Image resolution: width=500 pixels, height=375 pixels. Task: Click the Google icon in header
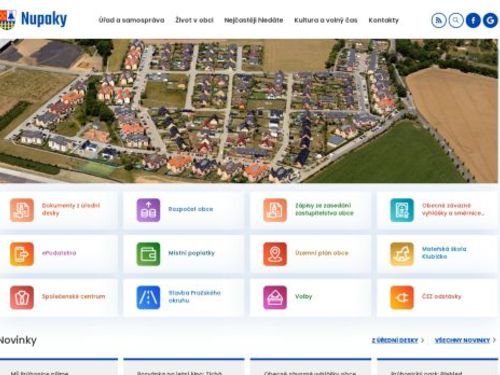pos(490,21)
